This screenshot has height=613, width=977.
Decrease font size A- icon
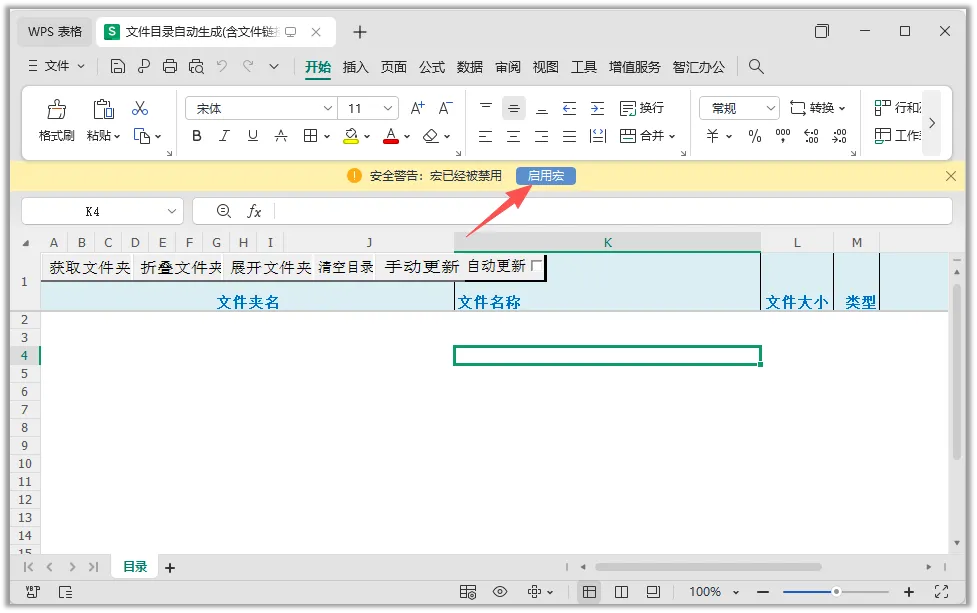point(446,108)
